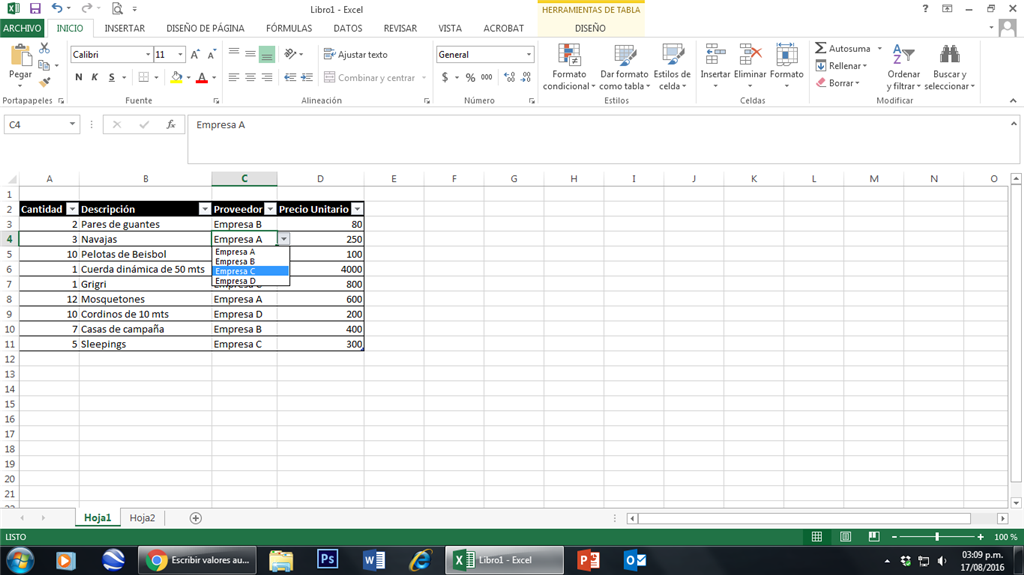Screen dimensions: 1024x575
Task: Select Empresa C in dropdown list
Action: click(251, 271)
